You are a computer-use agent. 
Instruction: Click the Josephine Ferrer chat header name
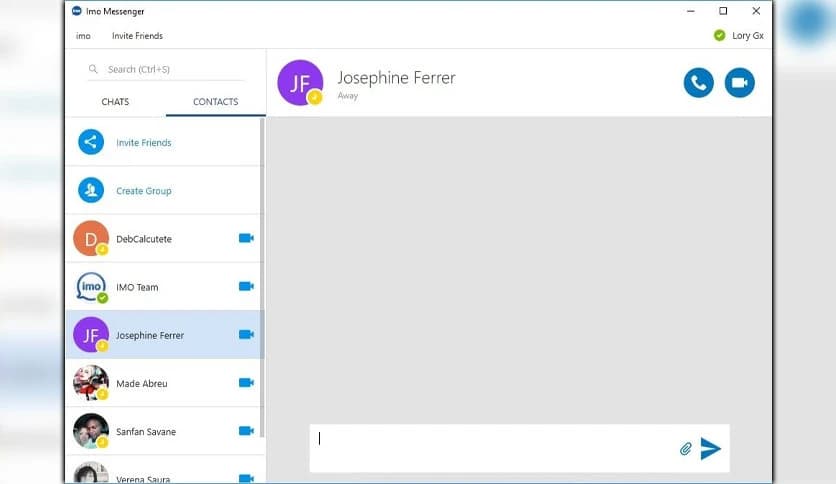(x=397, y=78)
